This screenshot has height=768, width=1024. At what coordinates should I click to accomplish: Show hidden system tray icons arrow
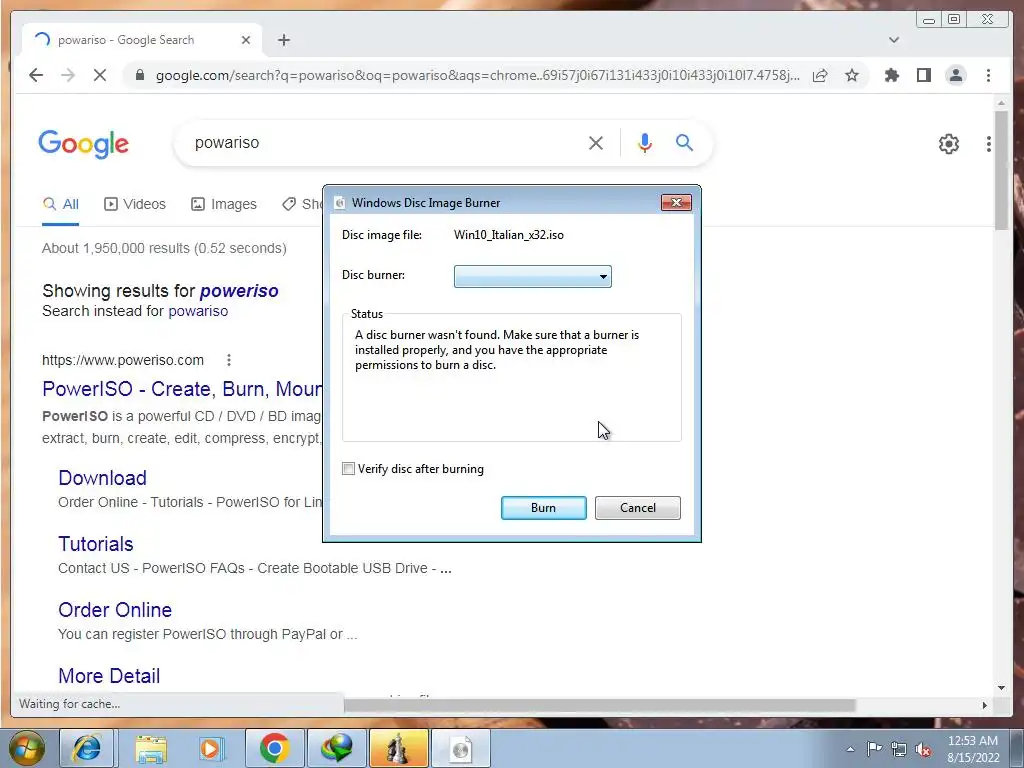tap(850, 749)
